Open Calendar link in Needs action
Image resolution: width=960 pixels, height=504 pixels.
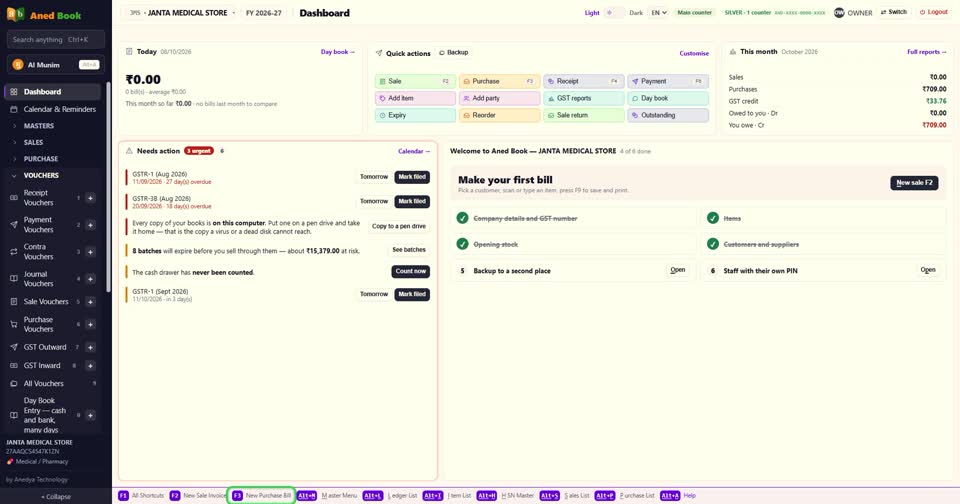click(x=414, y=151)
